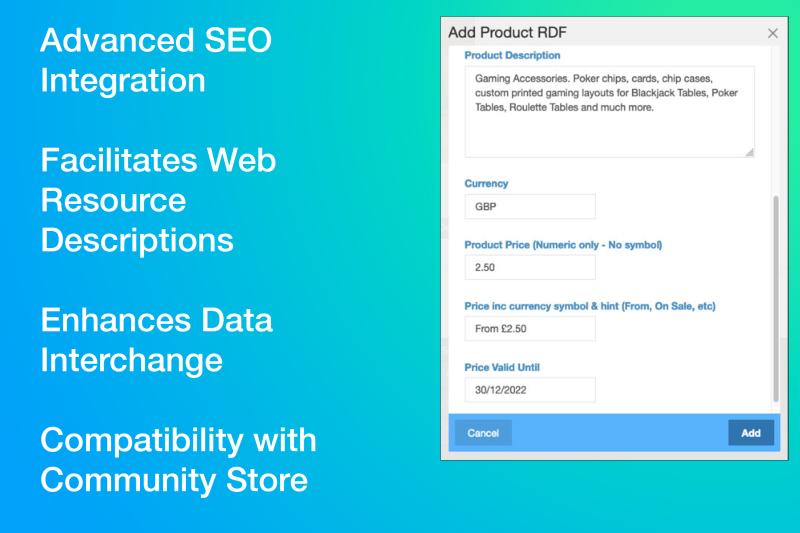Click the Compatibility with Community Store text
Image resolution: width=800 pixels, height=533 pixels.
click(178, 459)
